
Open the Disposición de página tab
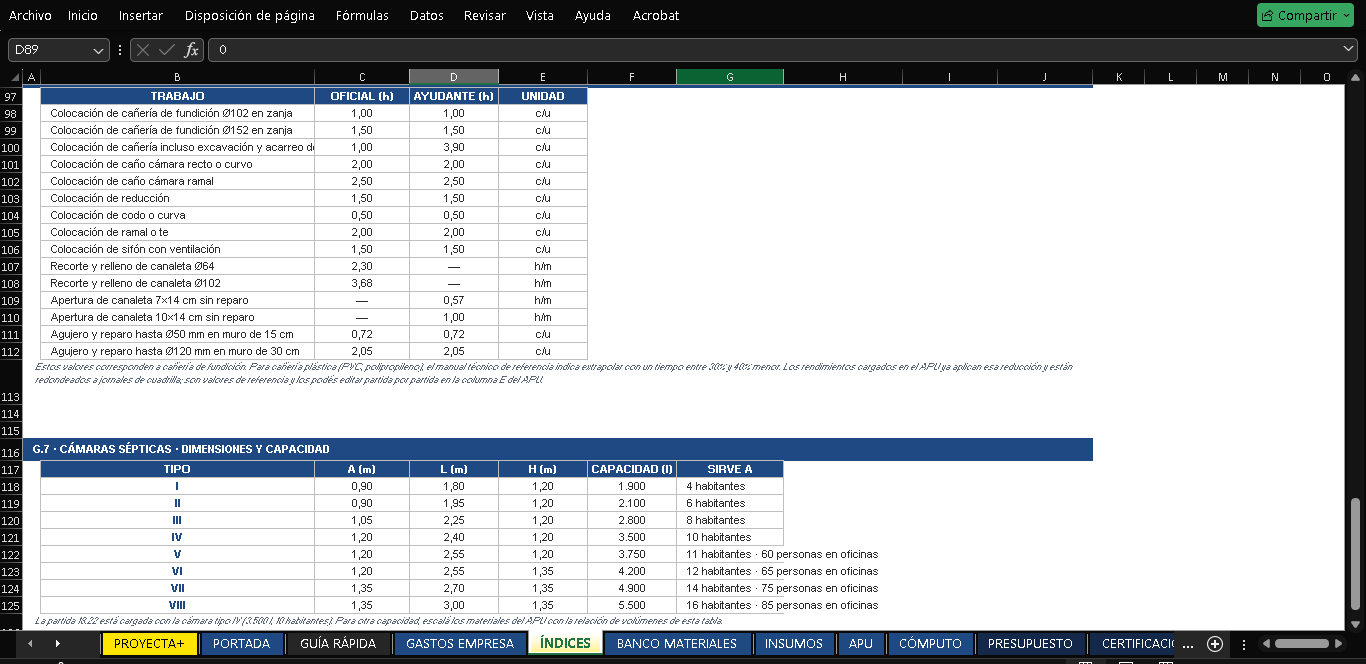(250, 15)
